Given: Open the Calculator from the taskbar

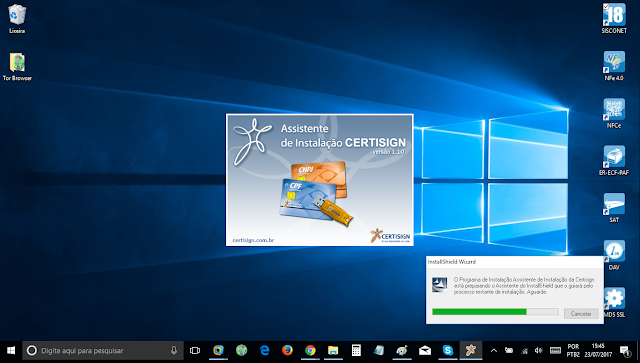Looking at the screenshot, I should coord(356,351).
